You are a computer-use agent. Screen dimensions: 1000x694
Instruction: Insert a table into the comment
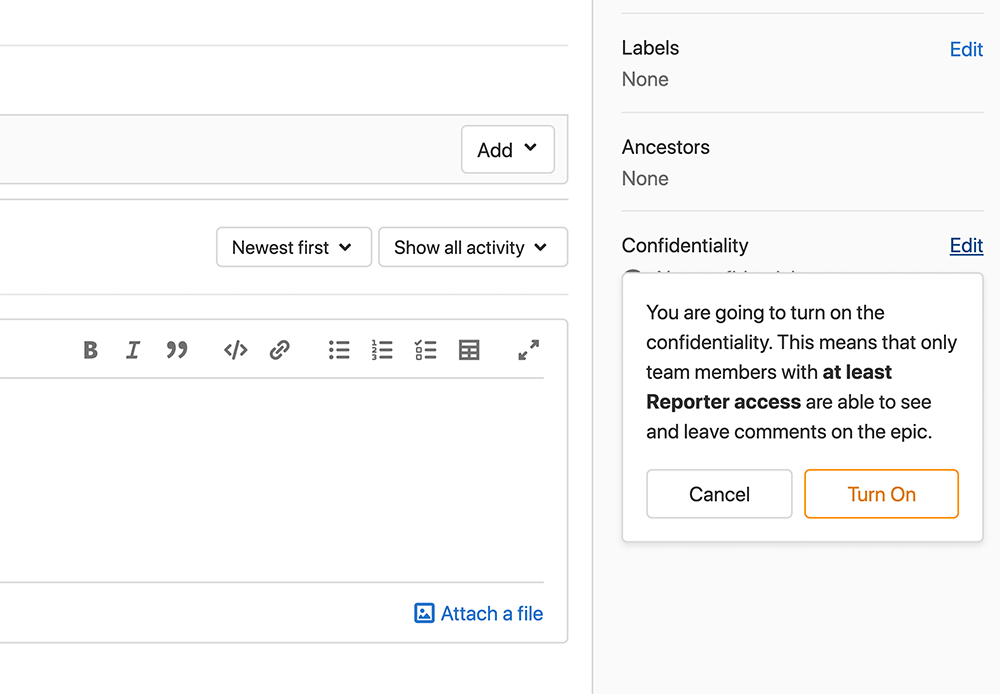click(469, 350)
